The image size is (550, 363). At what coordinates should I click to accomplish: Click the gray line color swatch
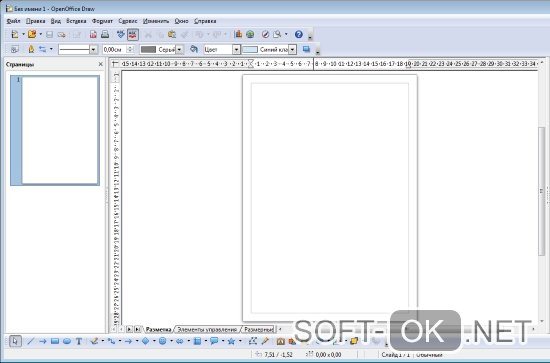click(x=148, y=49)
